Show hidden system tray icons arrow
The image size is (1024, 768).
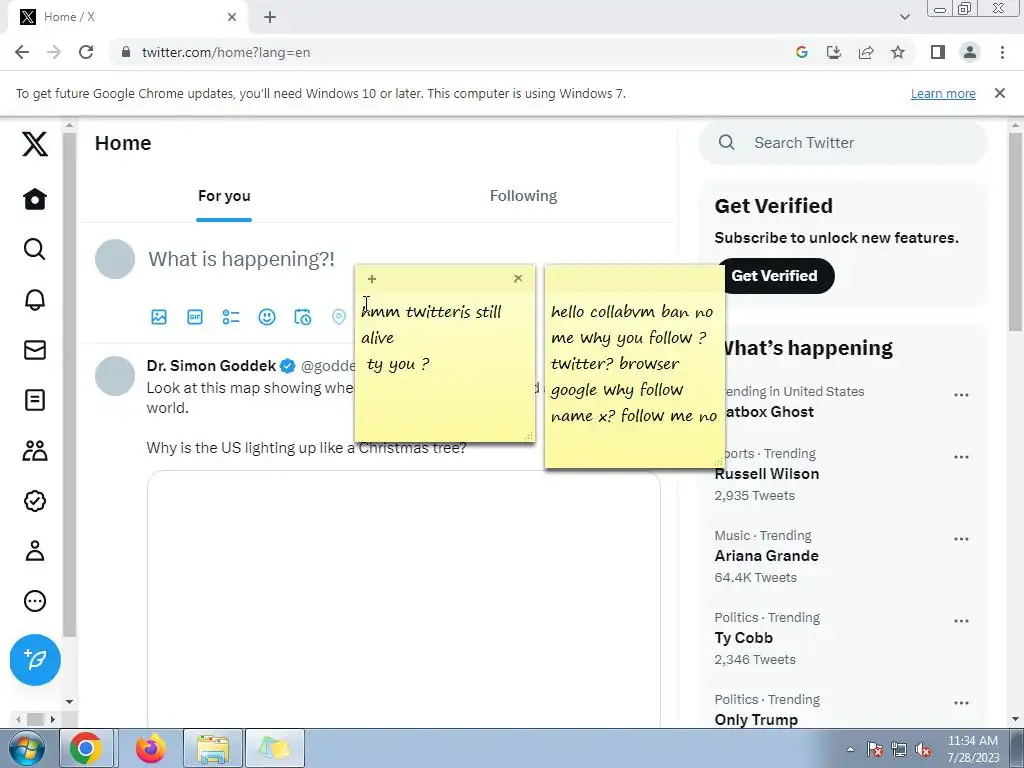(x=850, y=749)
